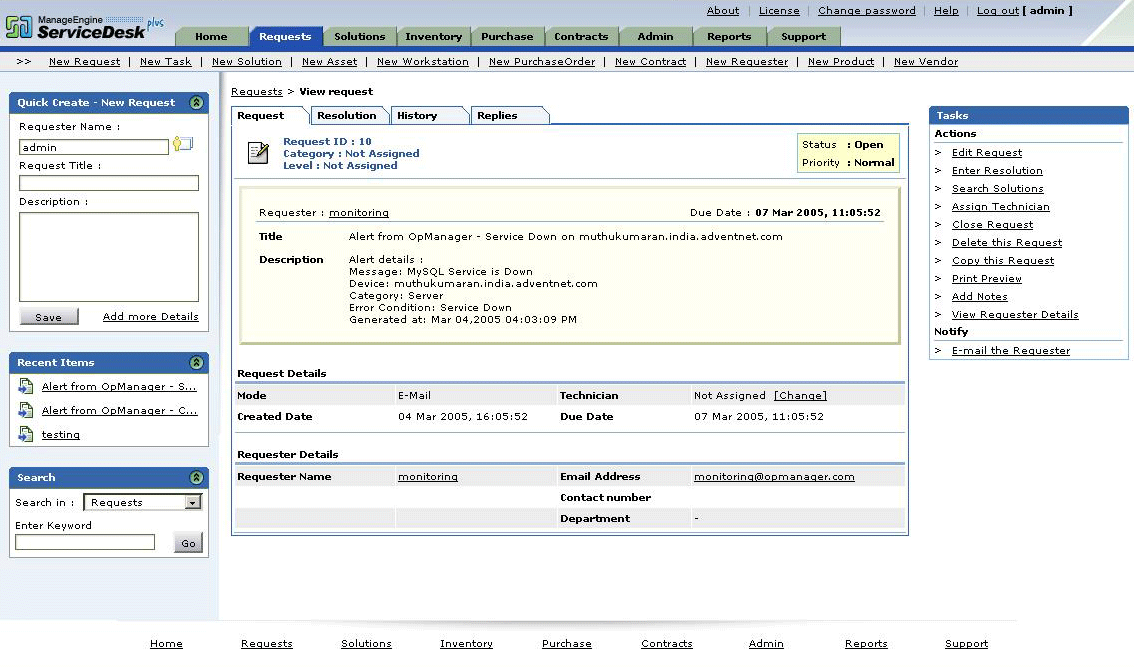Viewport: 1134px width, 668px height.
Task: Select the Requests main tab
Action: tap(285, 36)
